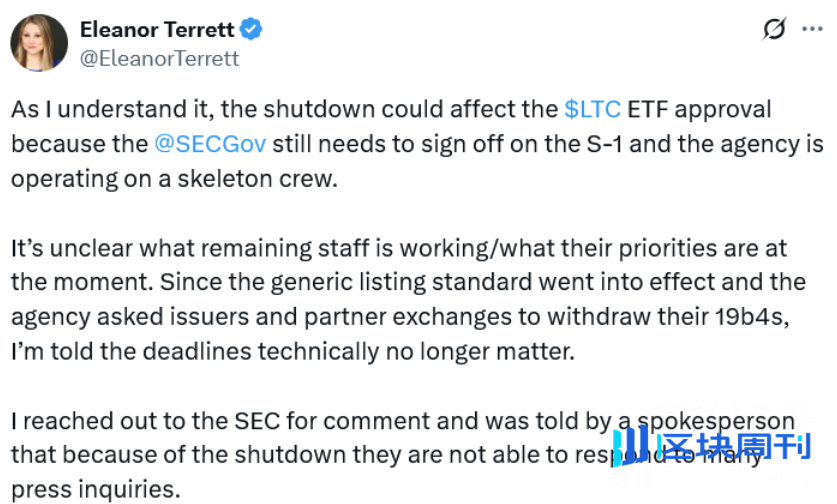This screenshot has height=504, width=837.
Task: Open the @SECGov mention link
Action: click(211, 141)
